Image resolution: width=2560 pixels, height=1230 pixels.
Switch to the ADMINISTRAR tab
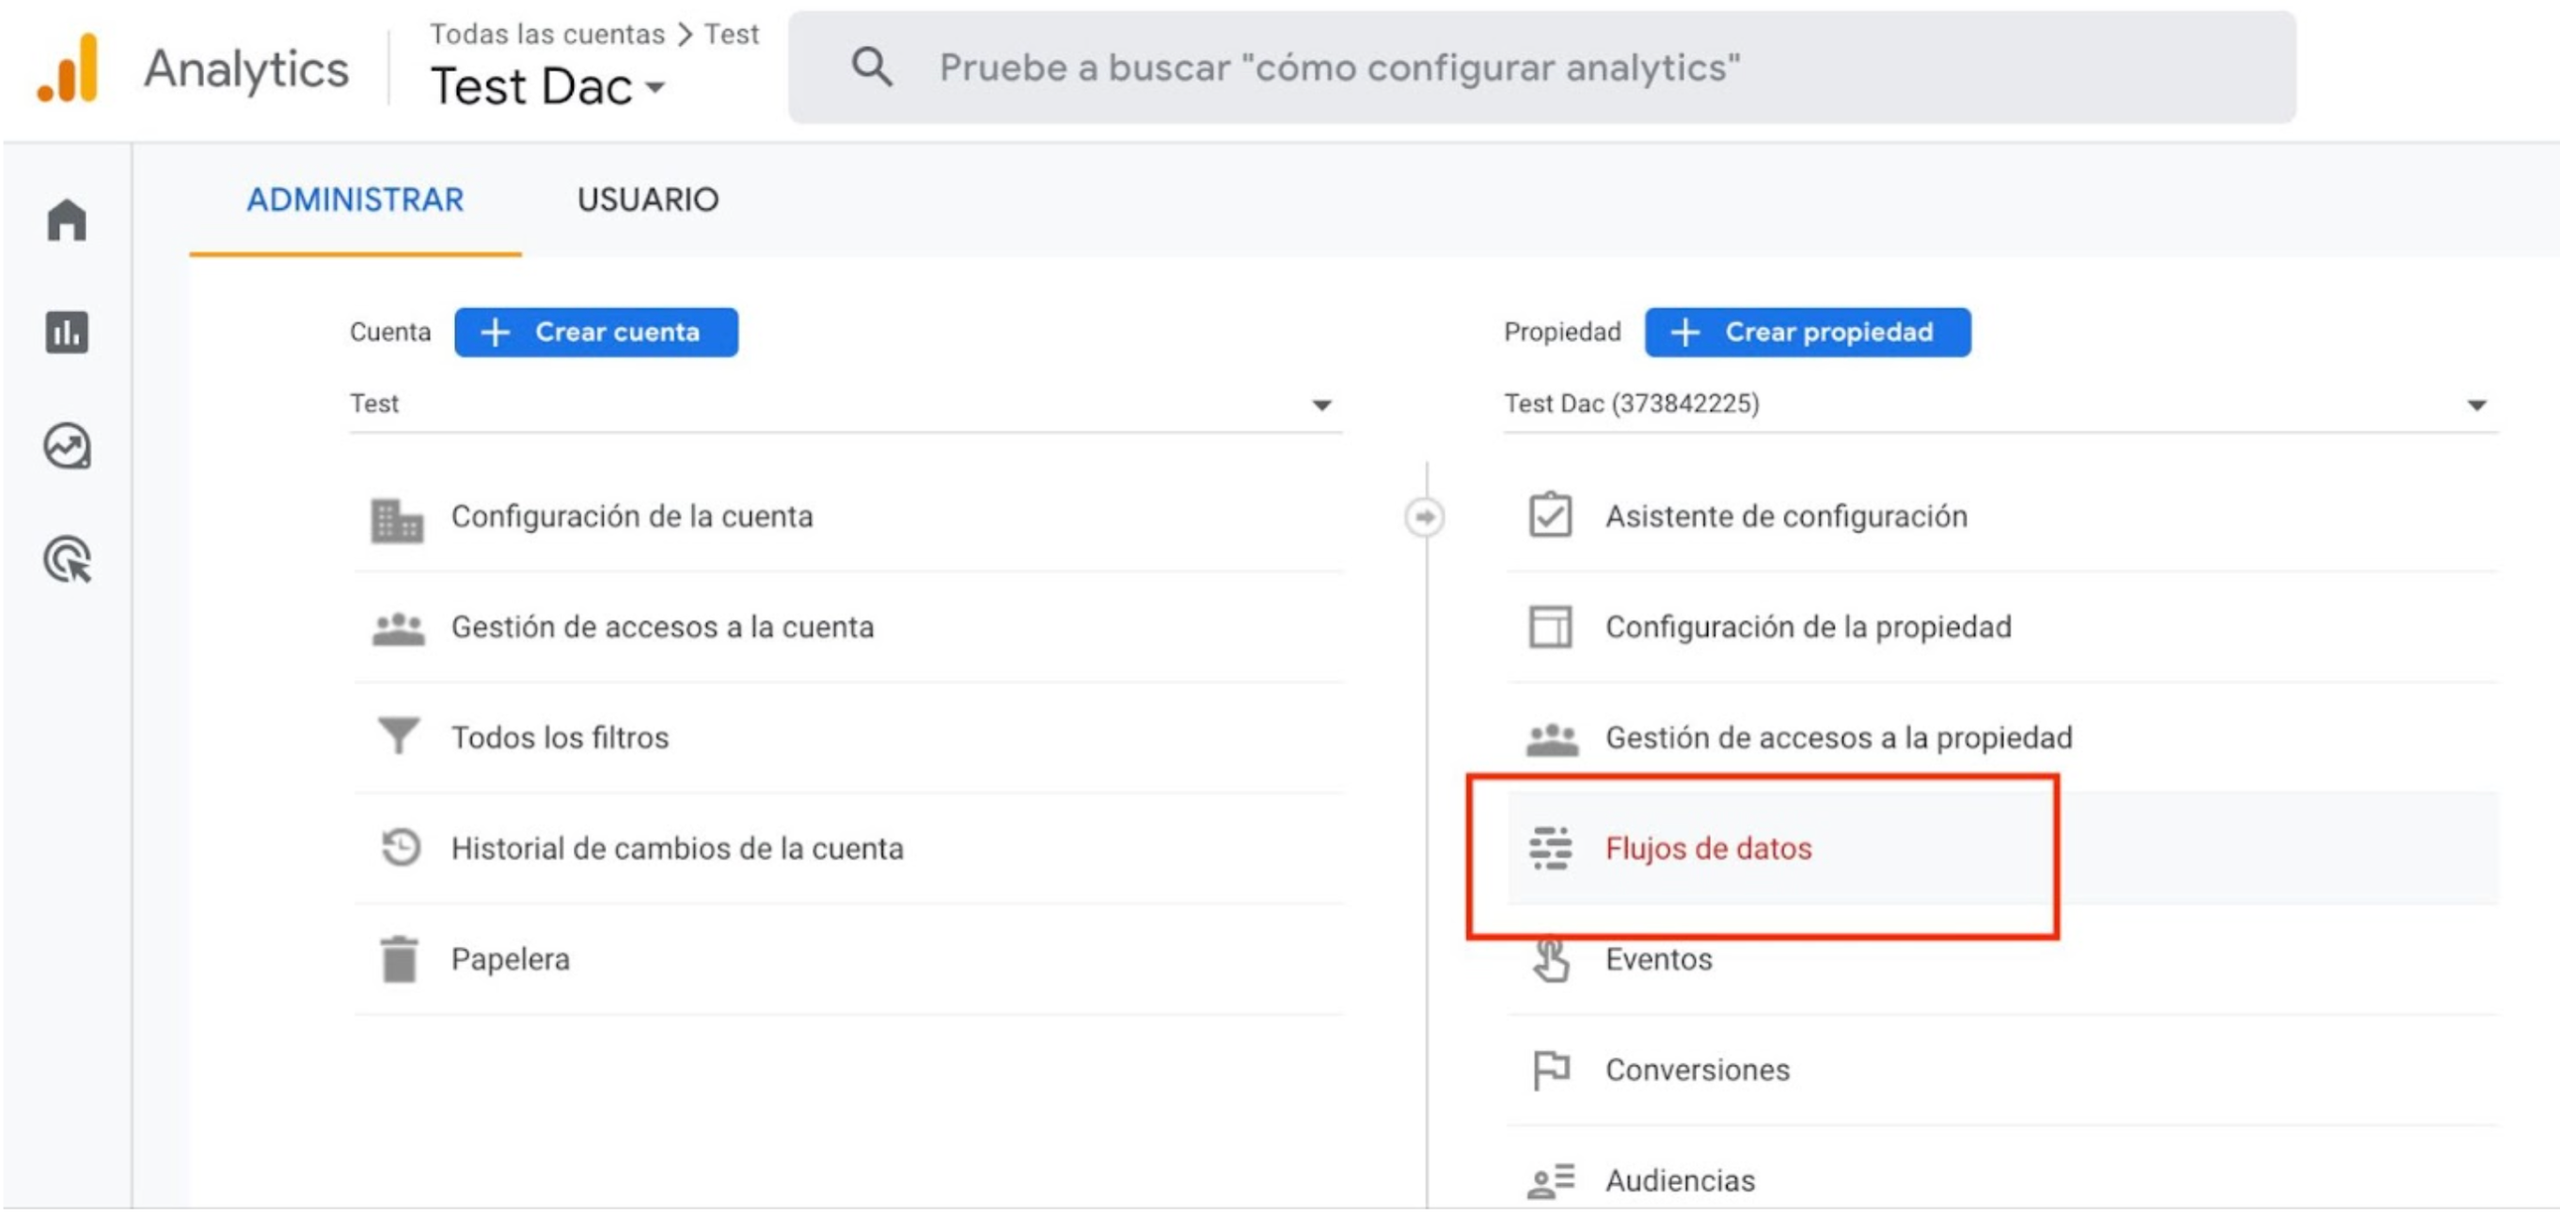(355, 200)
